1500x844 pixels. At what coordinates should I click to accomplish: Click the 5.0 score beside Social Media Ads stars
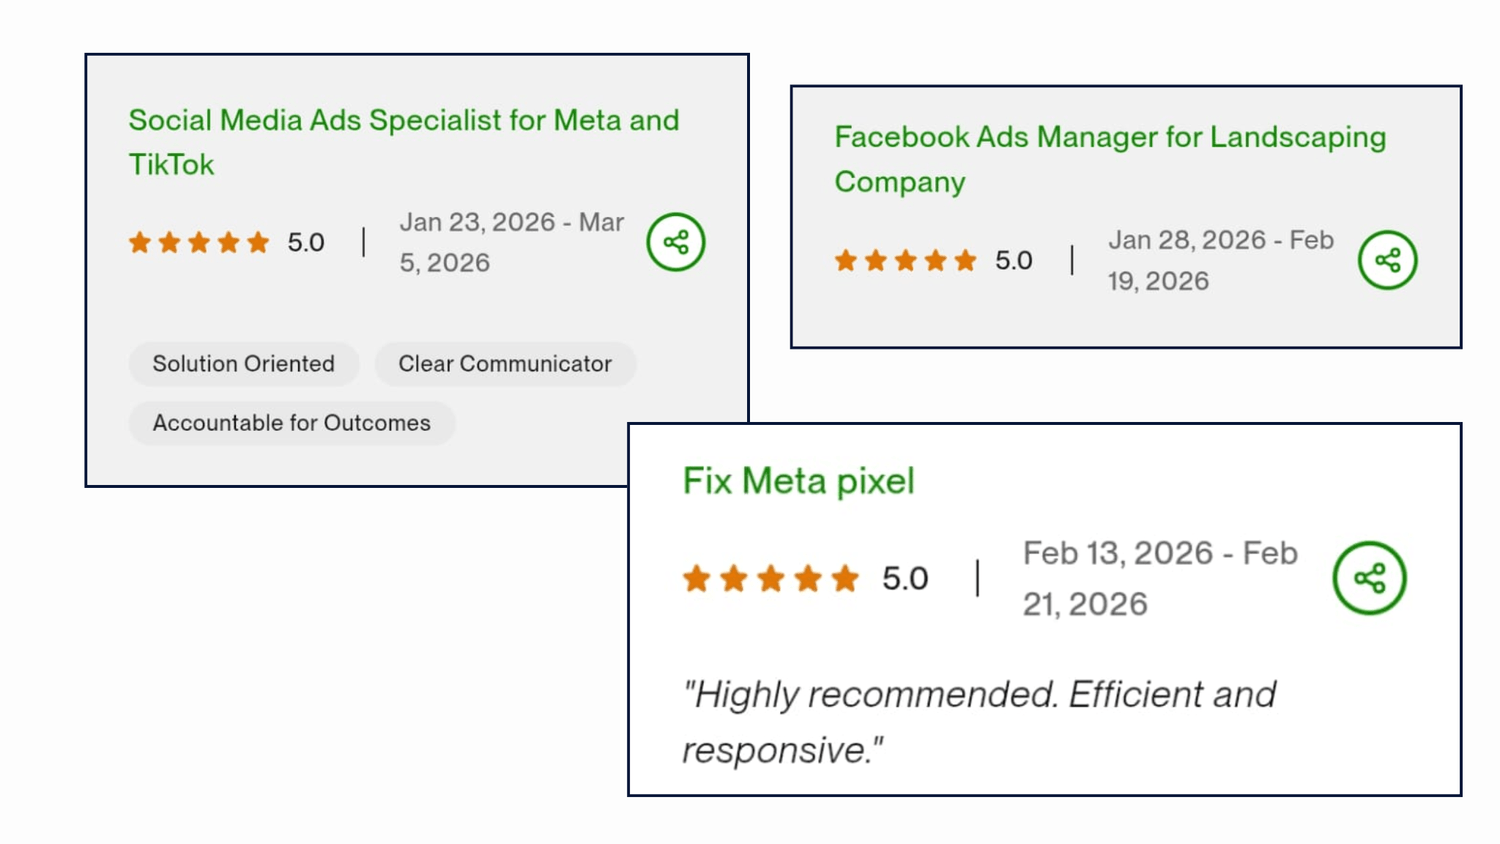306,242
